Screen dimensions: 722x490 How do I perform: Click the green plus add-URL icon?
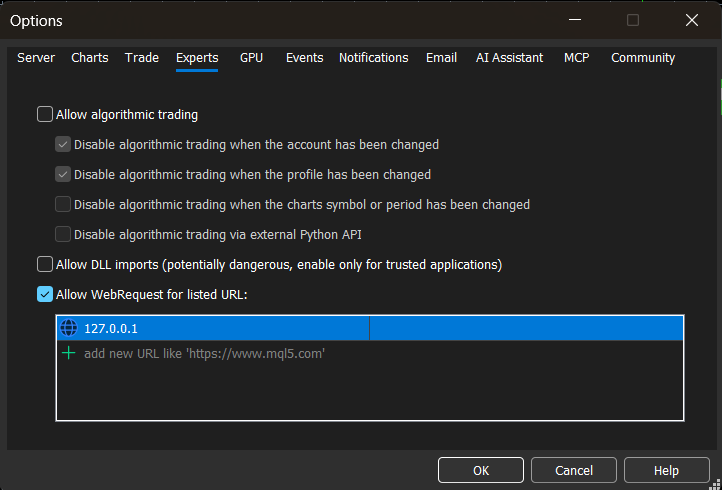point(69,354)
